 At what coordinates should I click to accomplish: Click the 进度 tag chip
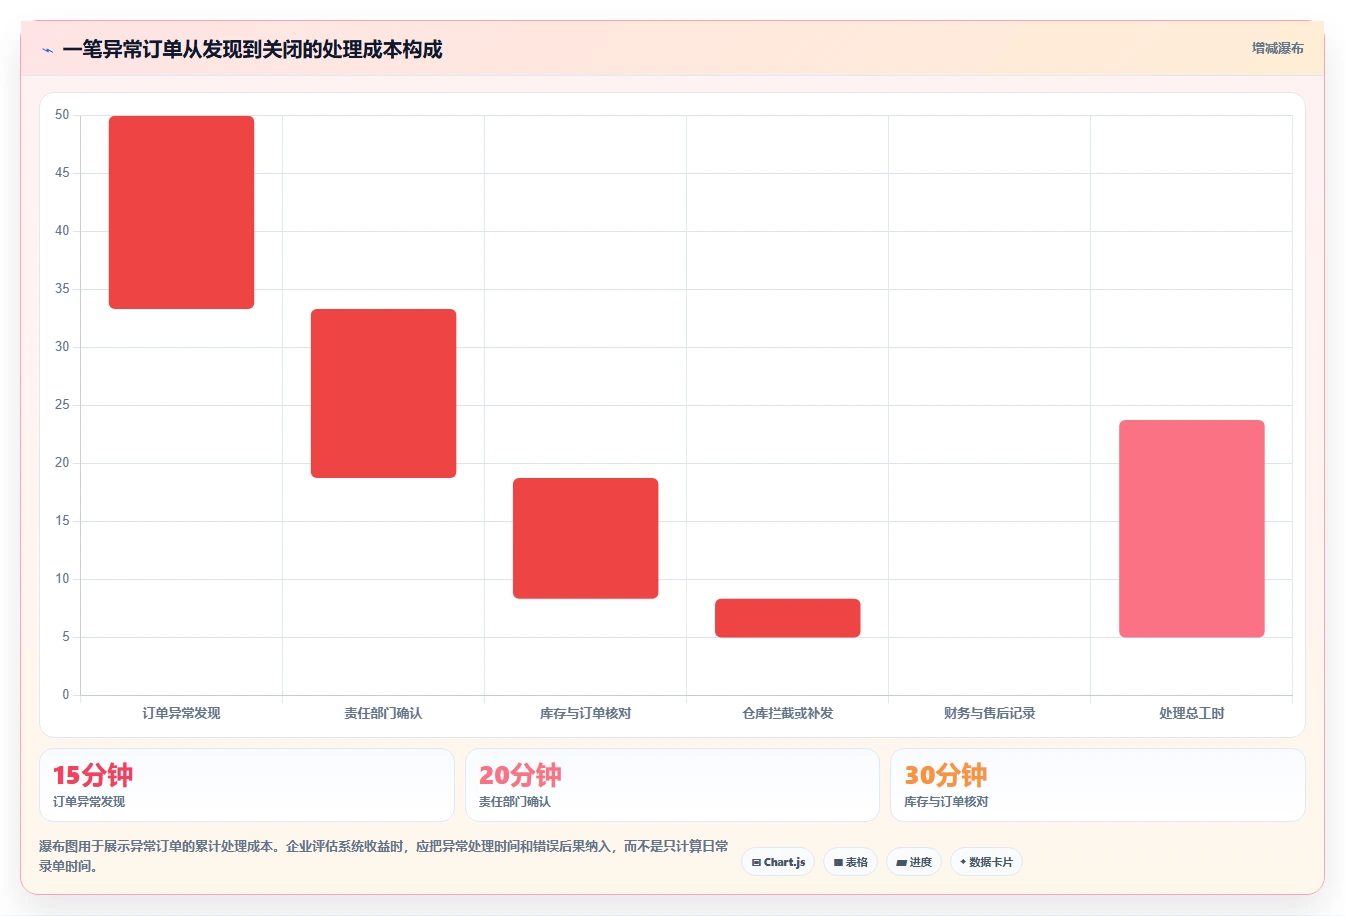coord(914,862)
